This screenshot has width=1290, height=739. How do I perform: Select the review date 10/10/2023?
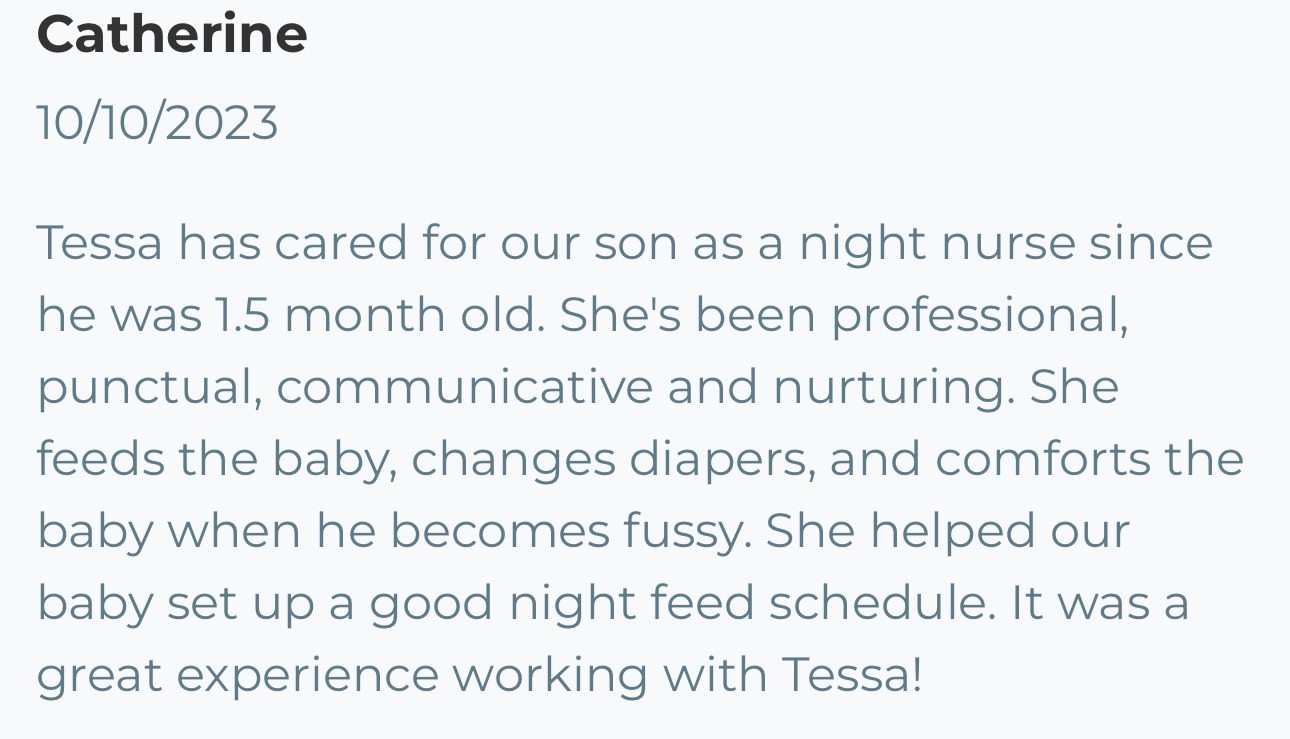click(x=157, y=123)
